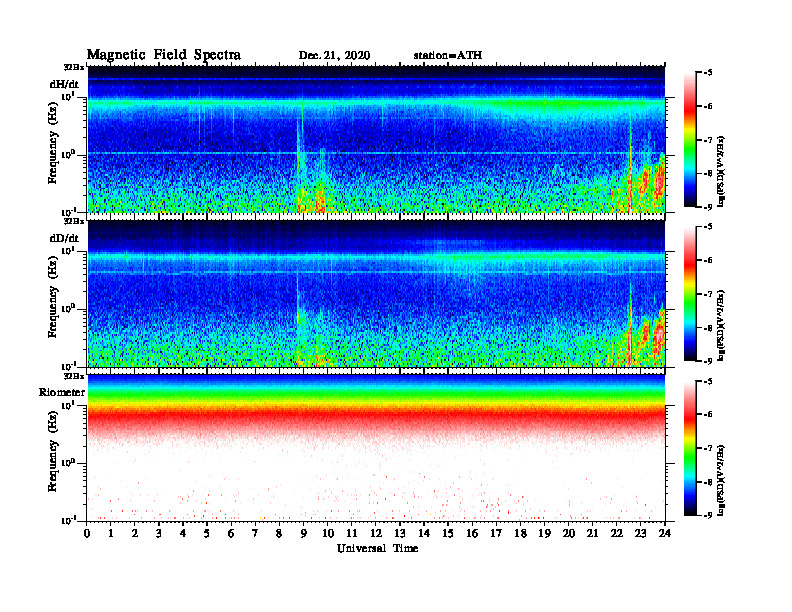
Task: Select the date text "Dec. 21, 2020"
Action: point(334,56)
